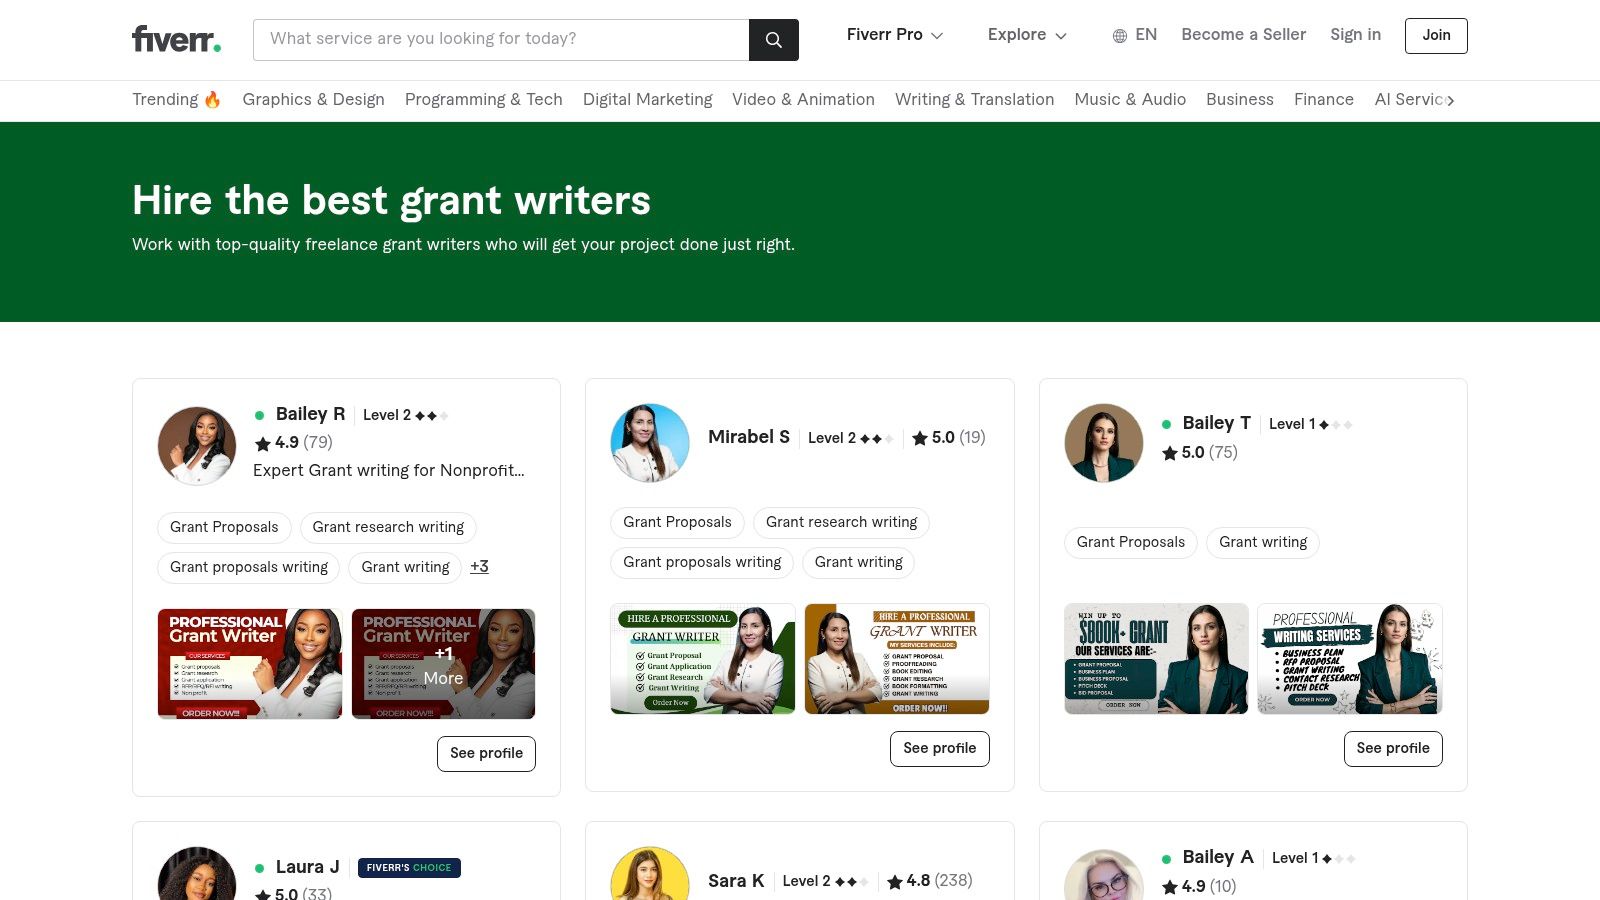This screenshot has height=900, width=1600.
Task: Open Graphics & Design category
Action: pyautogui.click(x=313, y=99)
